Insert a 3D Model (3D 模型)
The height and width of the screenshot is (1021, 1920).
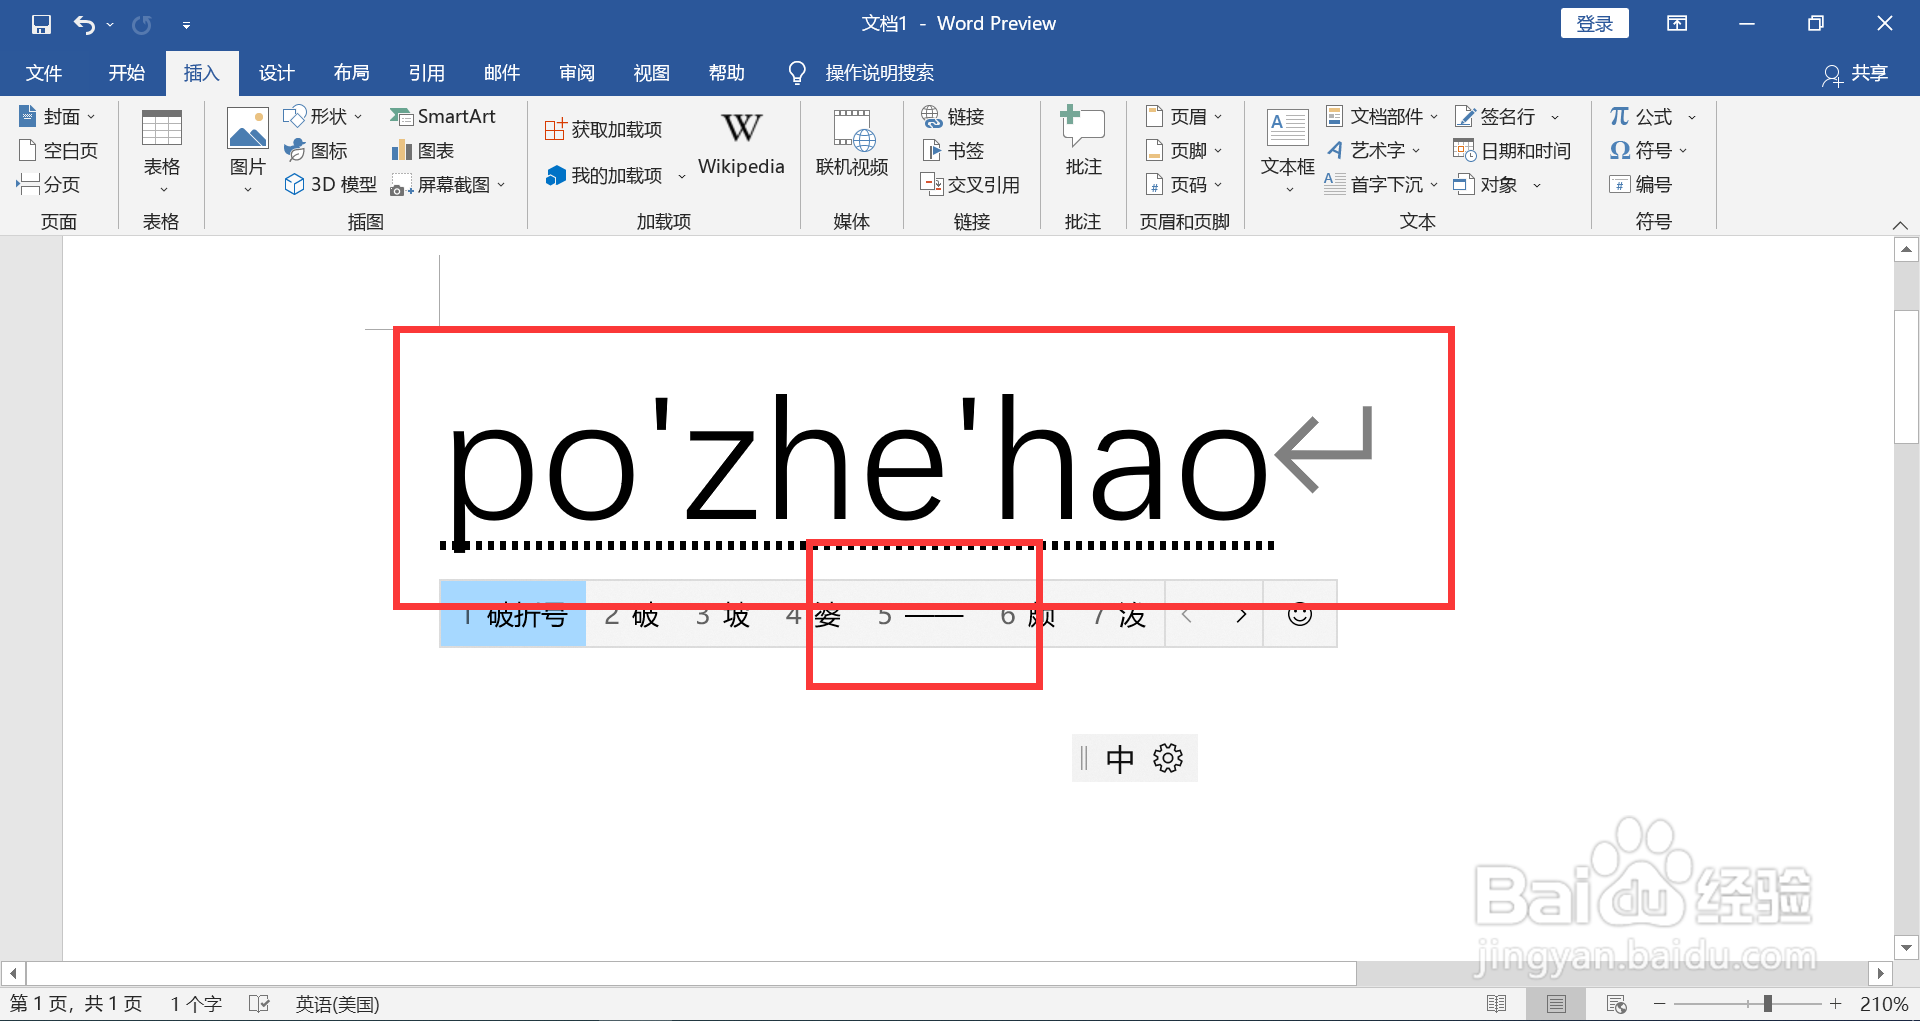331,184
